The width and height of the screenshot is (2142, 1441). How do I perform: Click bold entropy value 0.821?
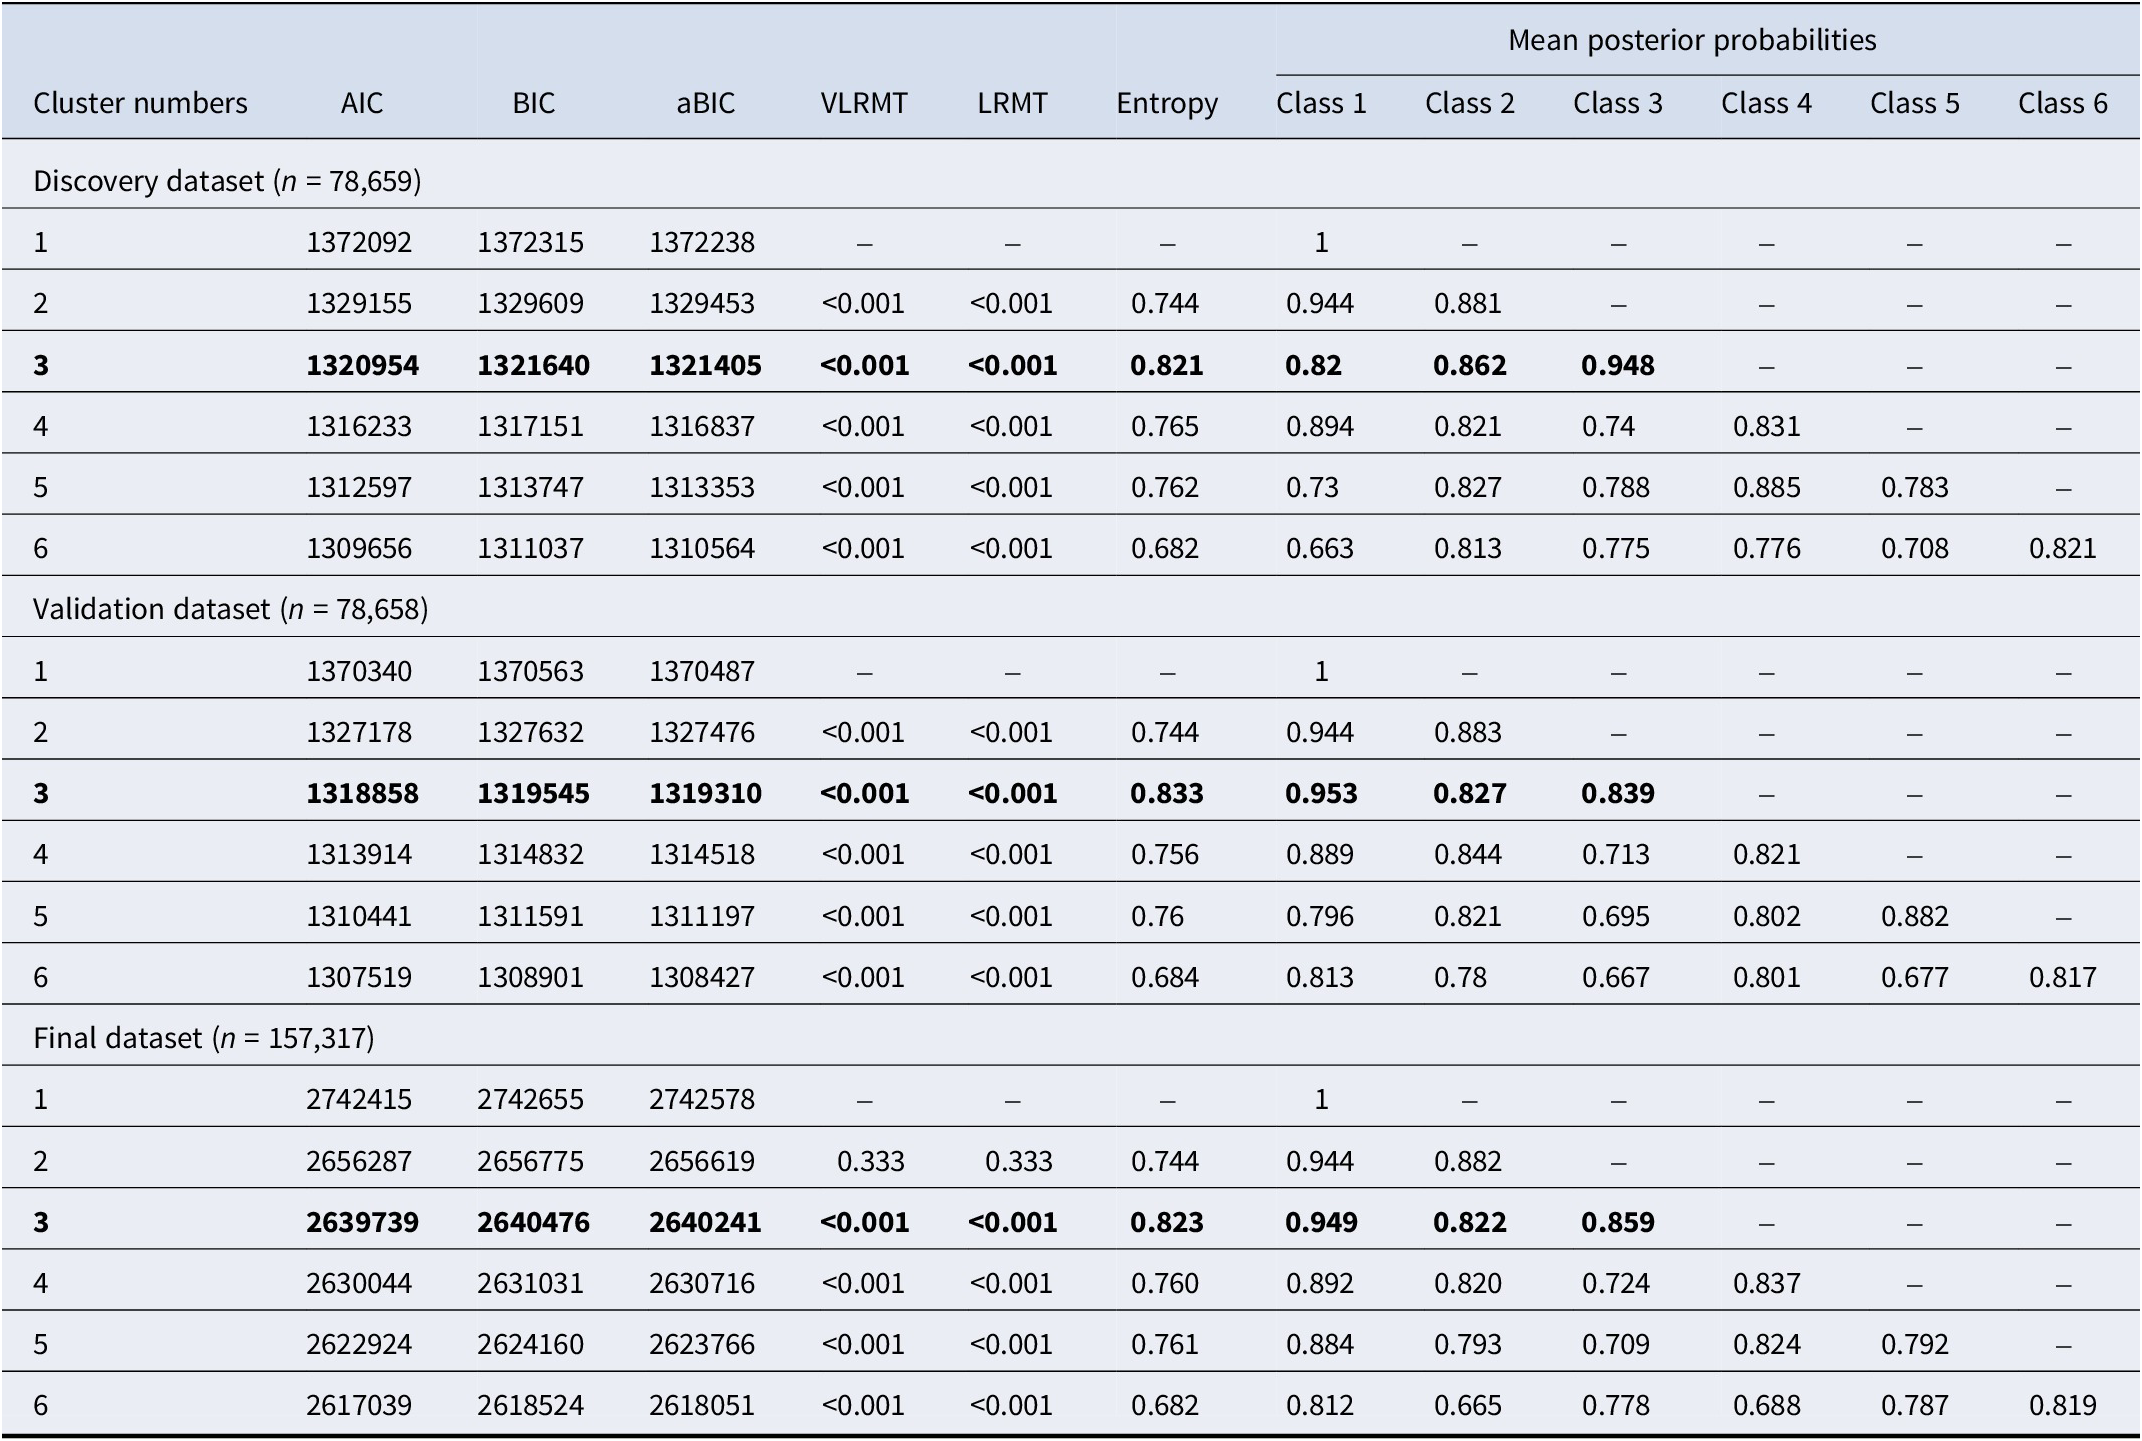click(x=1167, y=365)
